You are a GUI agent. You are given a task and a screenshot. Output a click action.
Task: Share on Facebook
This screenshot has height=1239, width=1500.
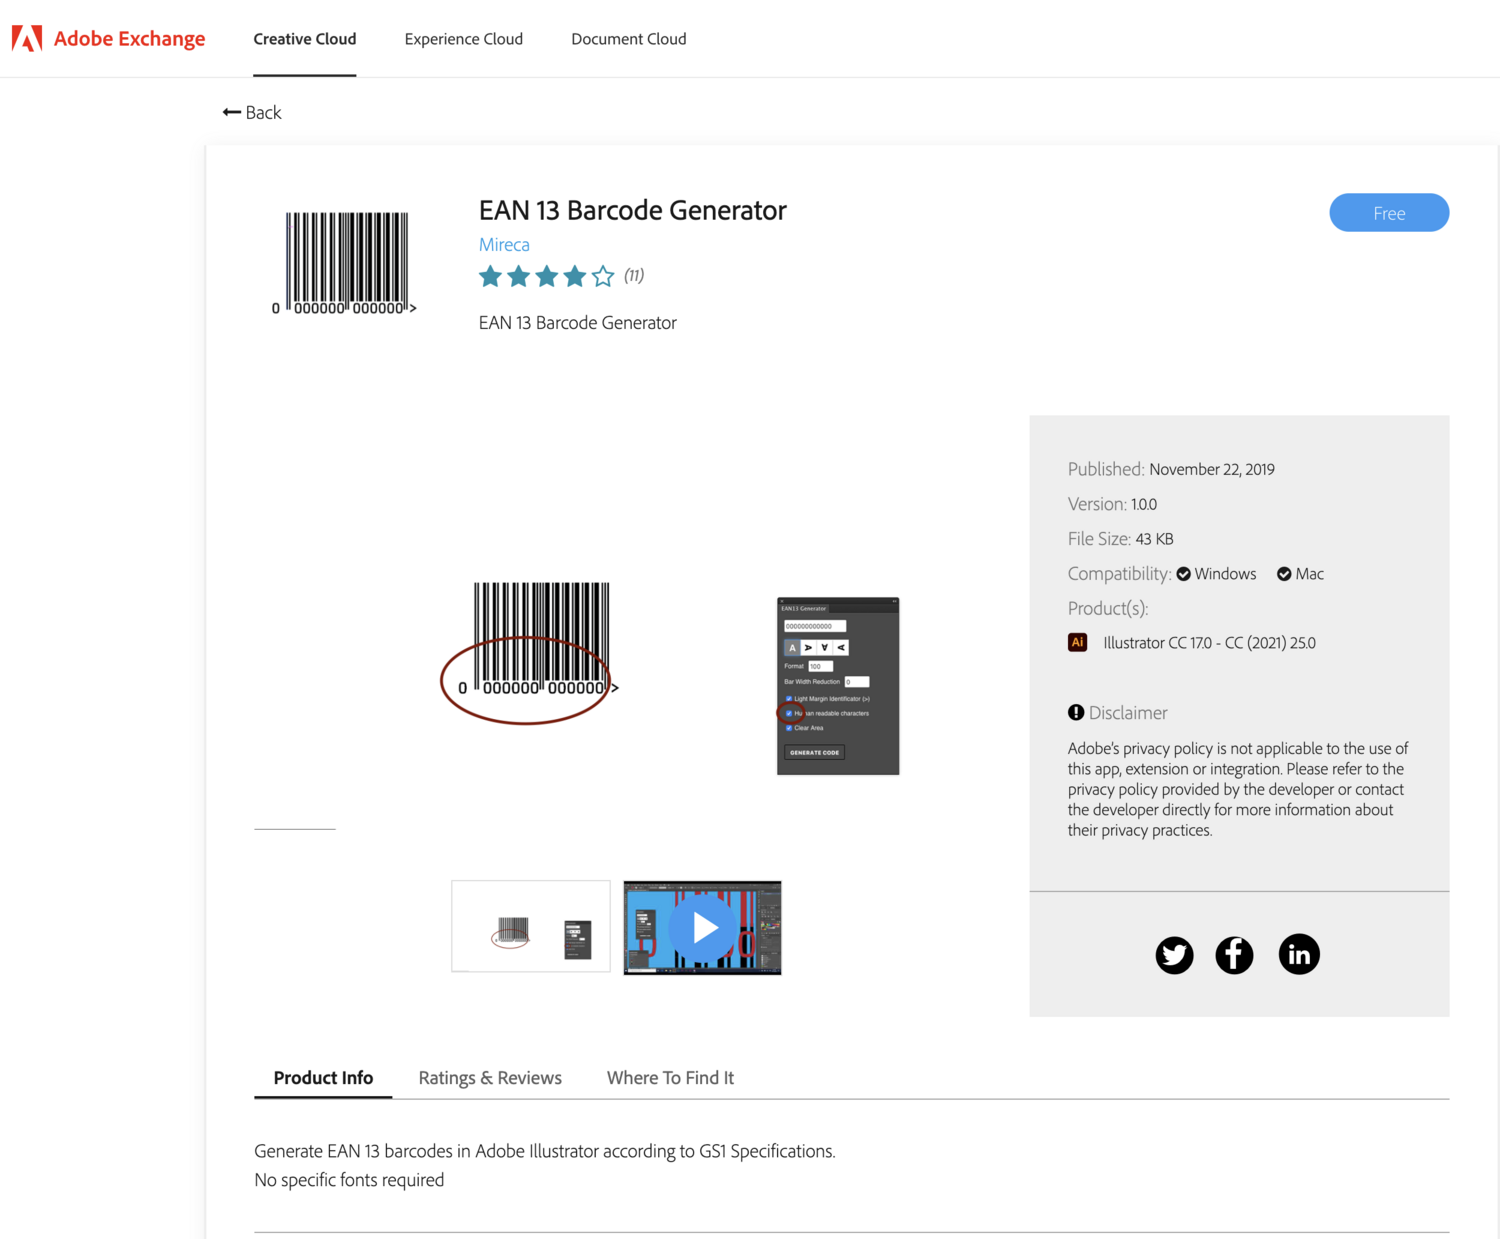coord(1234,955)
